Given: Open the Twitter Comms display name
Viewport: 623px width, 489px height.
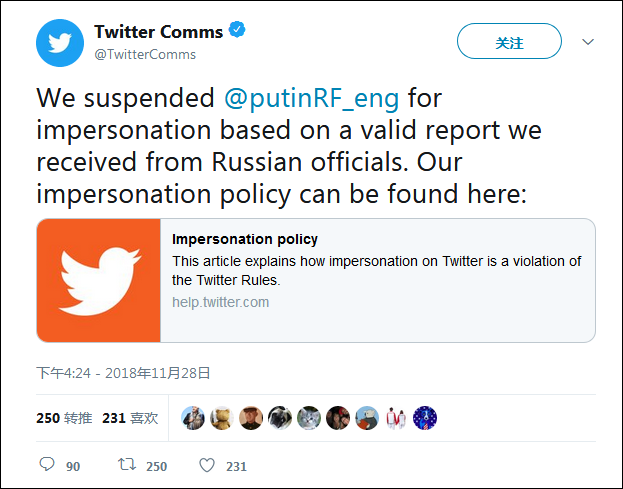Looking at the screenshot, I should (158, 32).
